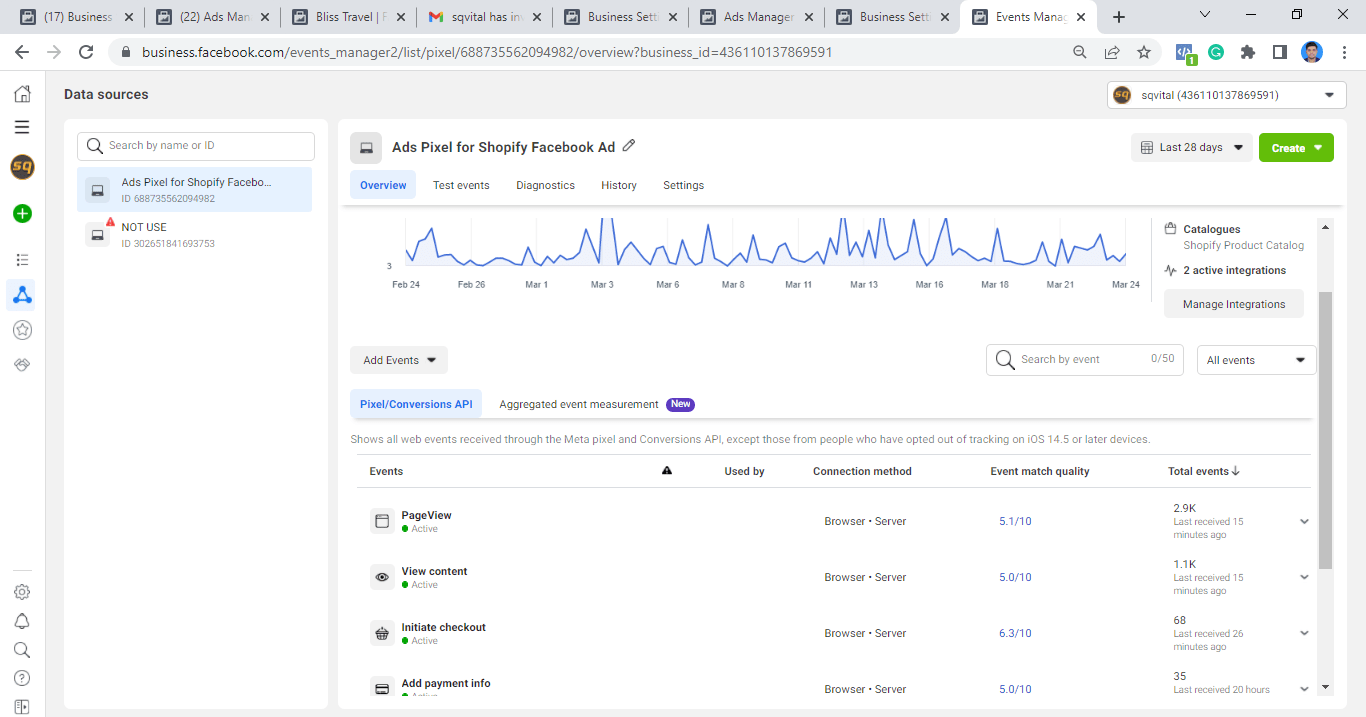This screenshot has width=1366, height=717.
Task: Expand the Add Events dropdown
Action: coord(399,360)
